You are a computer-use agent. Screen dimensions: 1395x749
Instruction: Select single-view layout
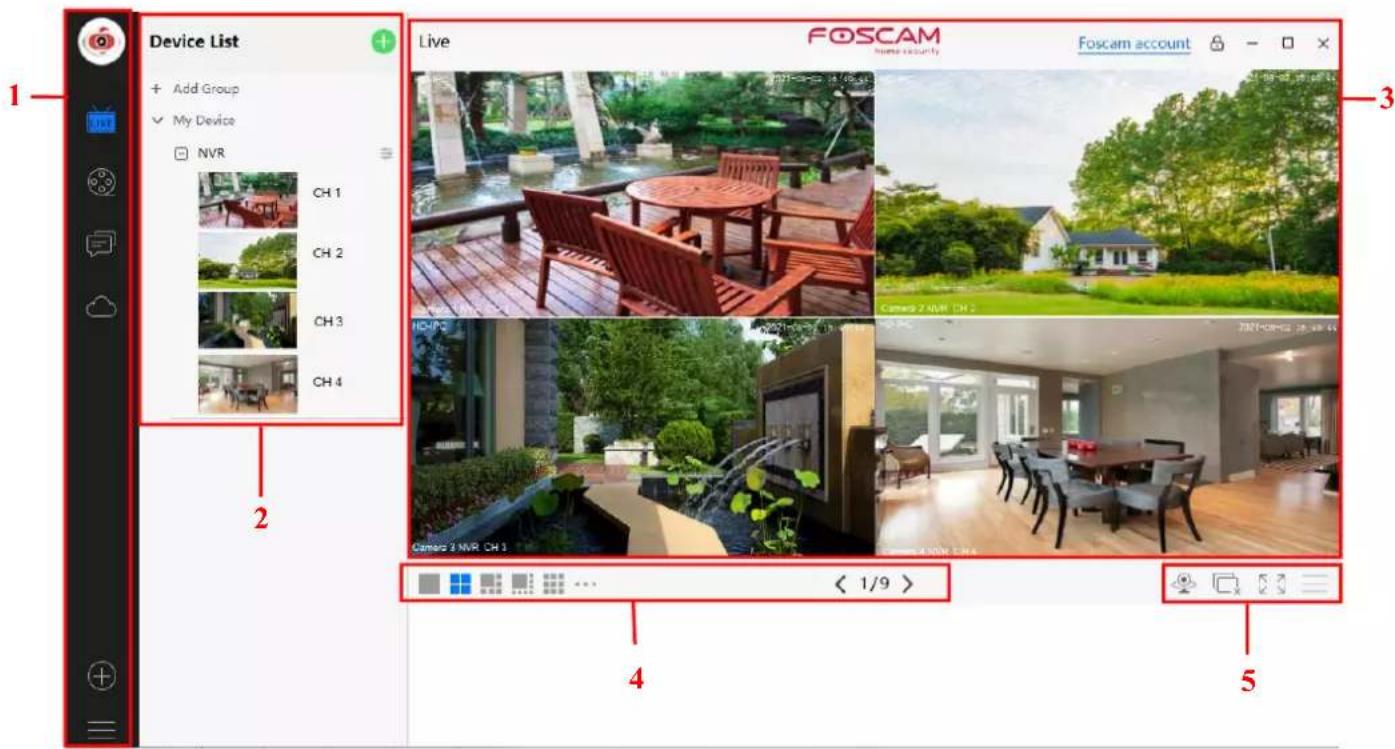click(429, 584)
